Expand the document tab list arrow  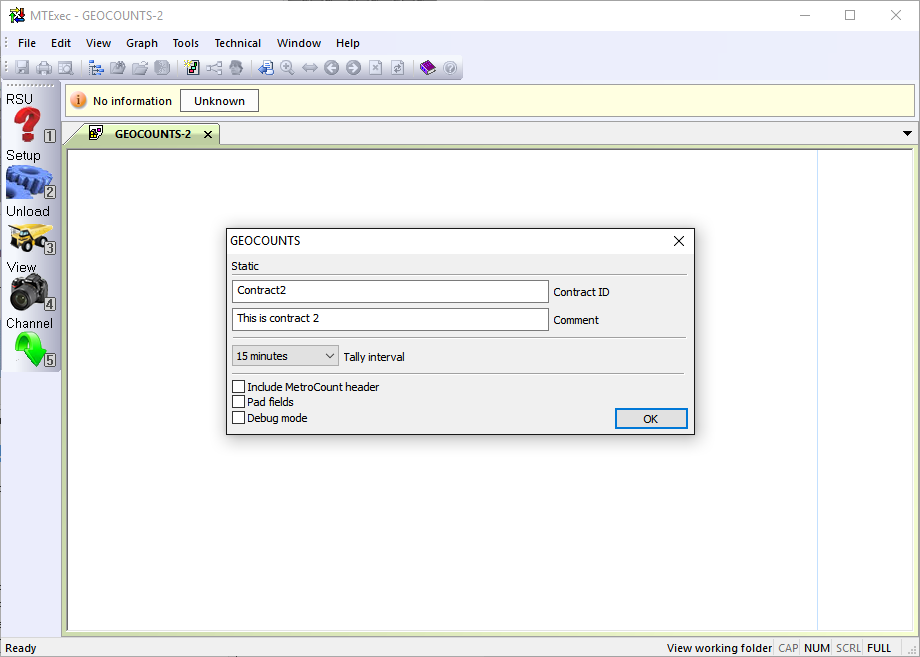tap(907, 134)
